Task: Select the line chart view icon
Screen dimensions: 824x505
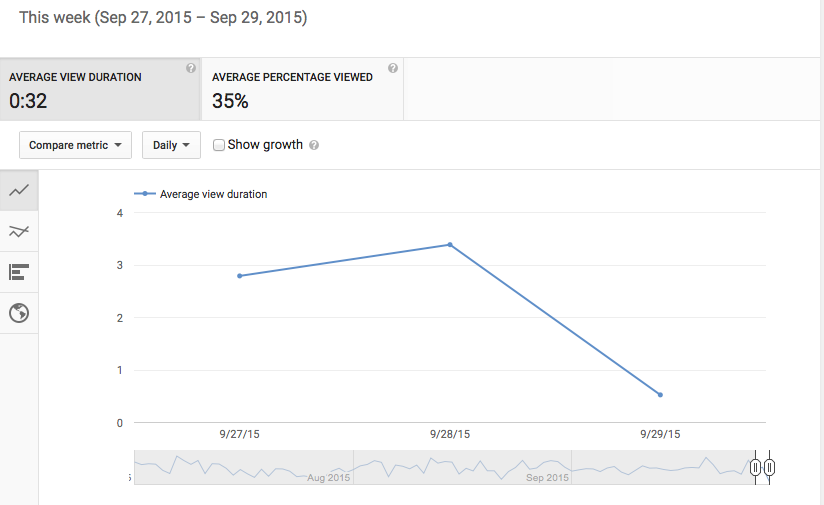Action: (x=19, y=190)
